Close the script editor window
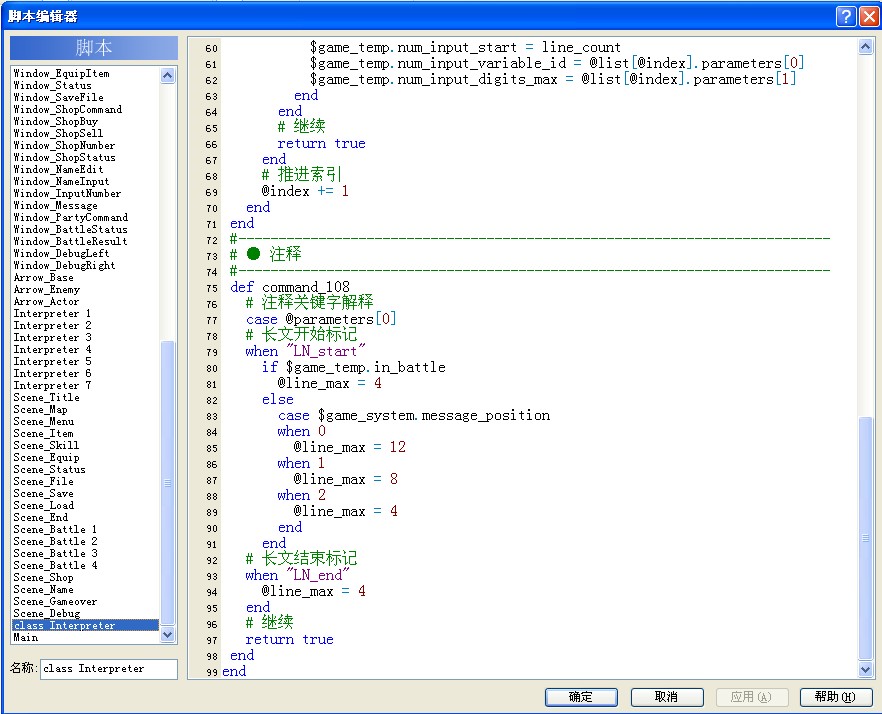Screen dimensions: 882x714 click(869, 16)
